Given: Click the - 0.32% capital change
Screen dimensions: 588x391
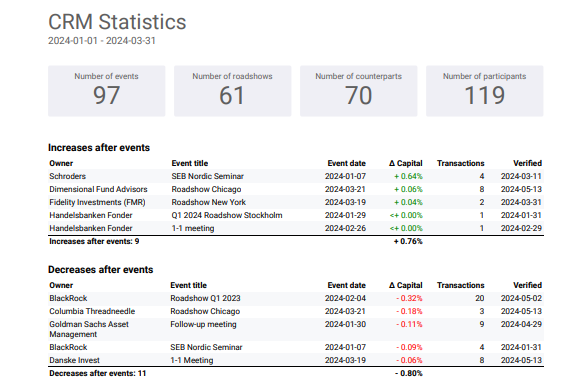Looking at the screenshot, I should coord(410,298).
